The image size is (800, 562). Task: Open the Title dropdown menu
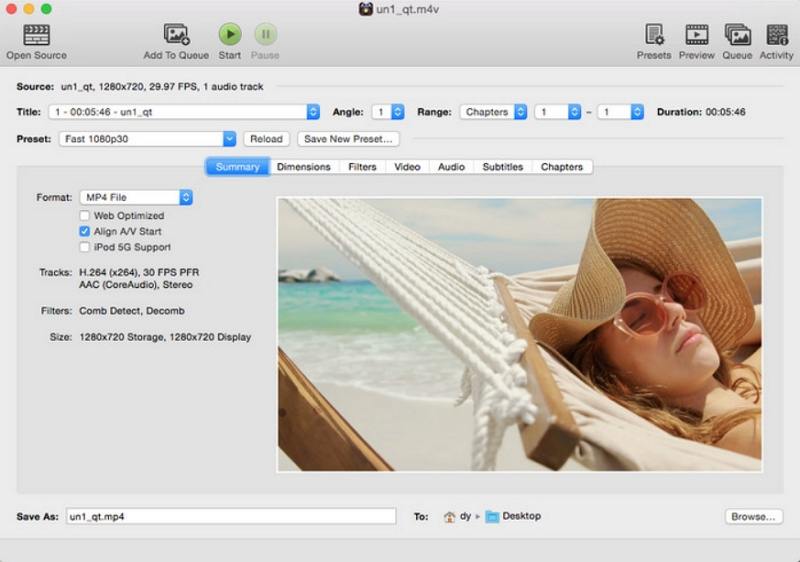(x=184, y=112)
